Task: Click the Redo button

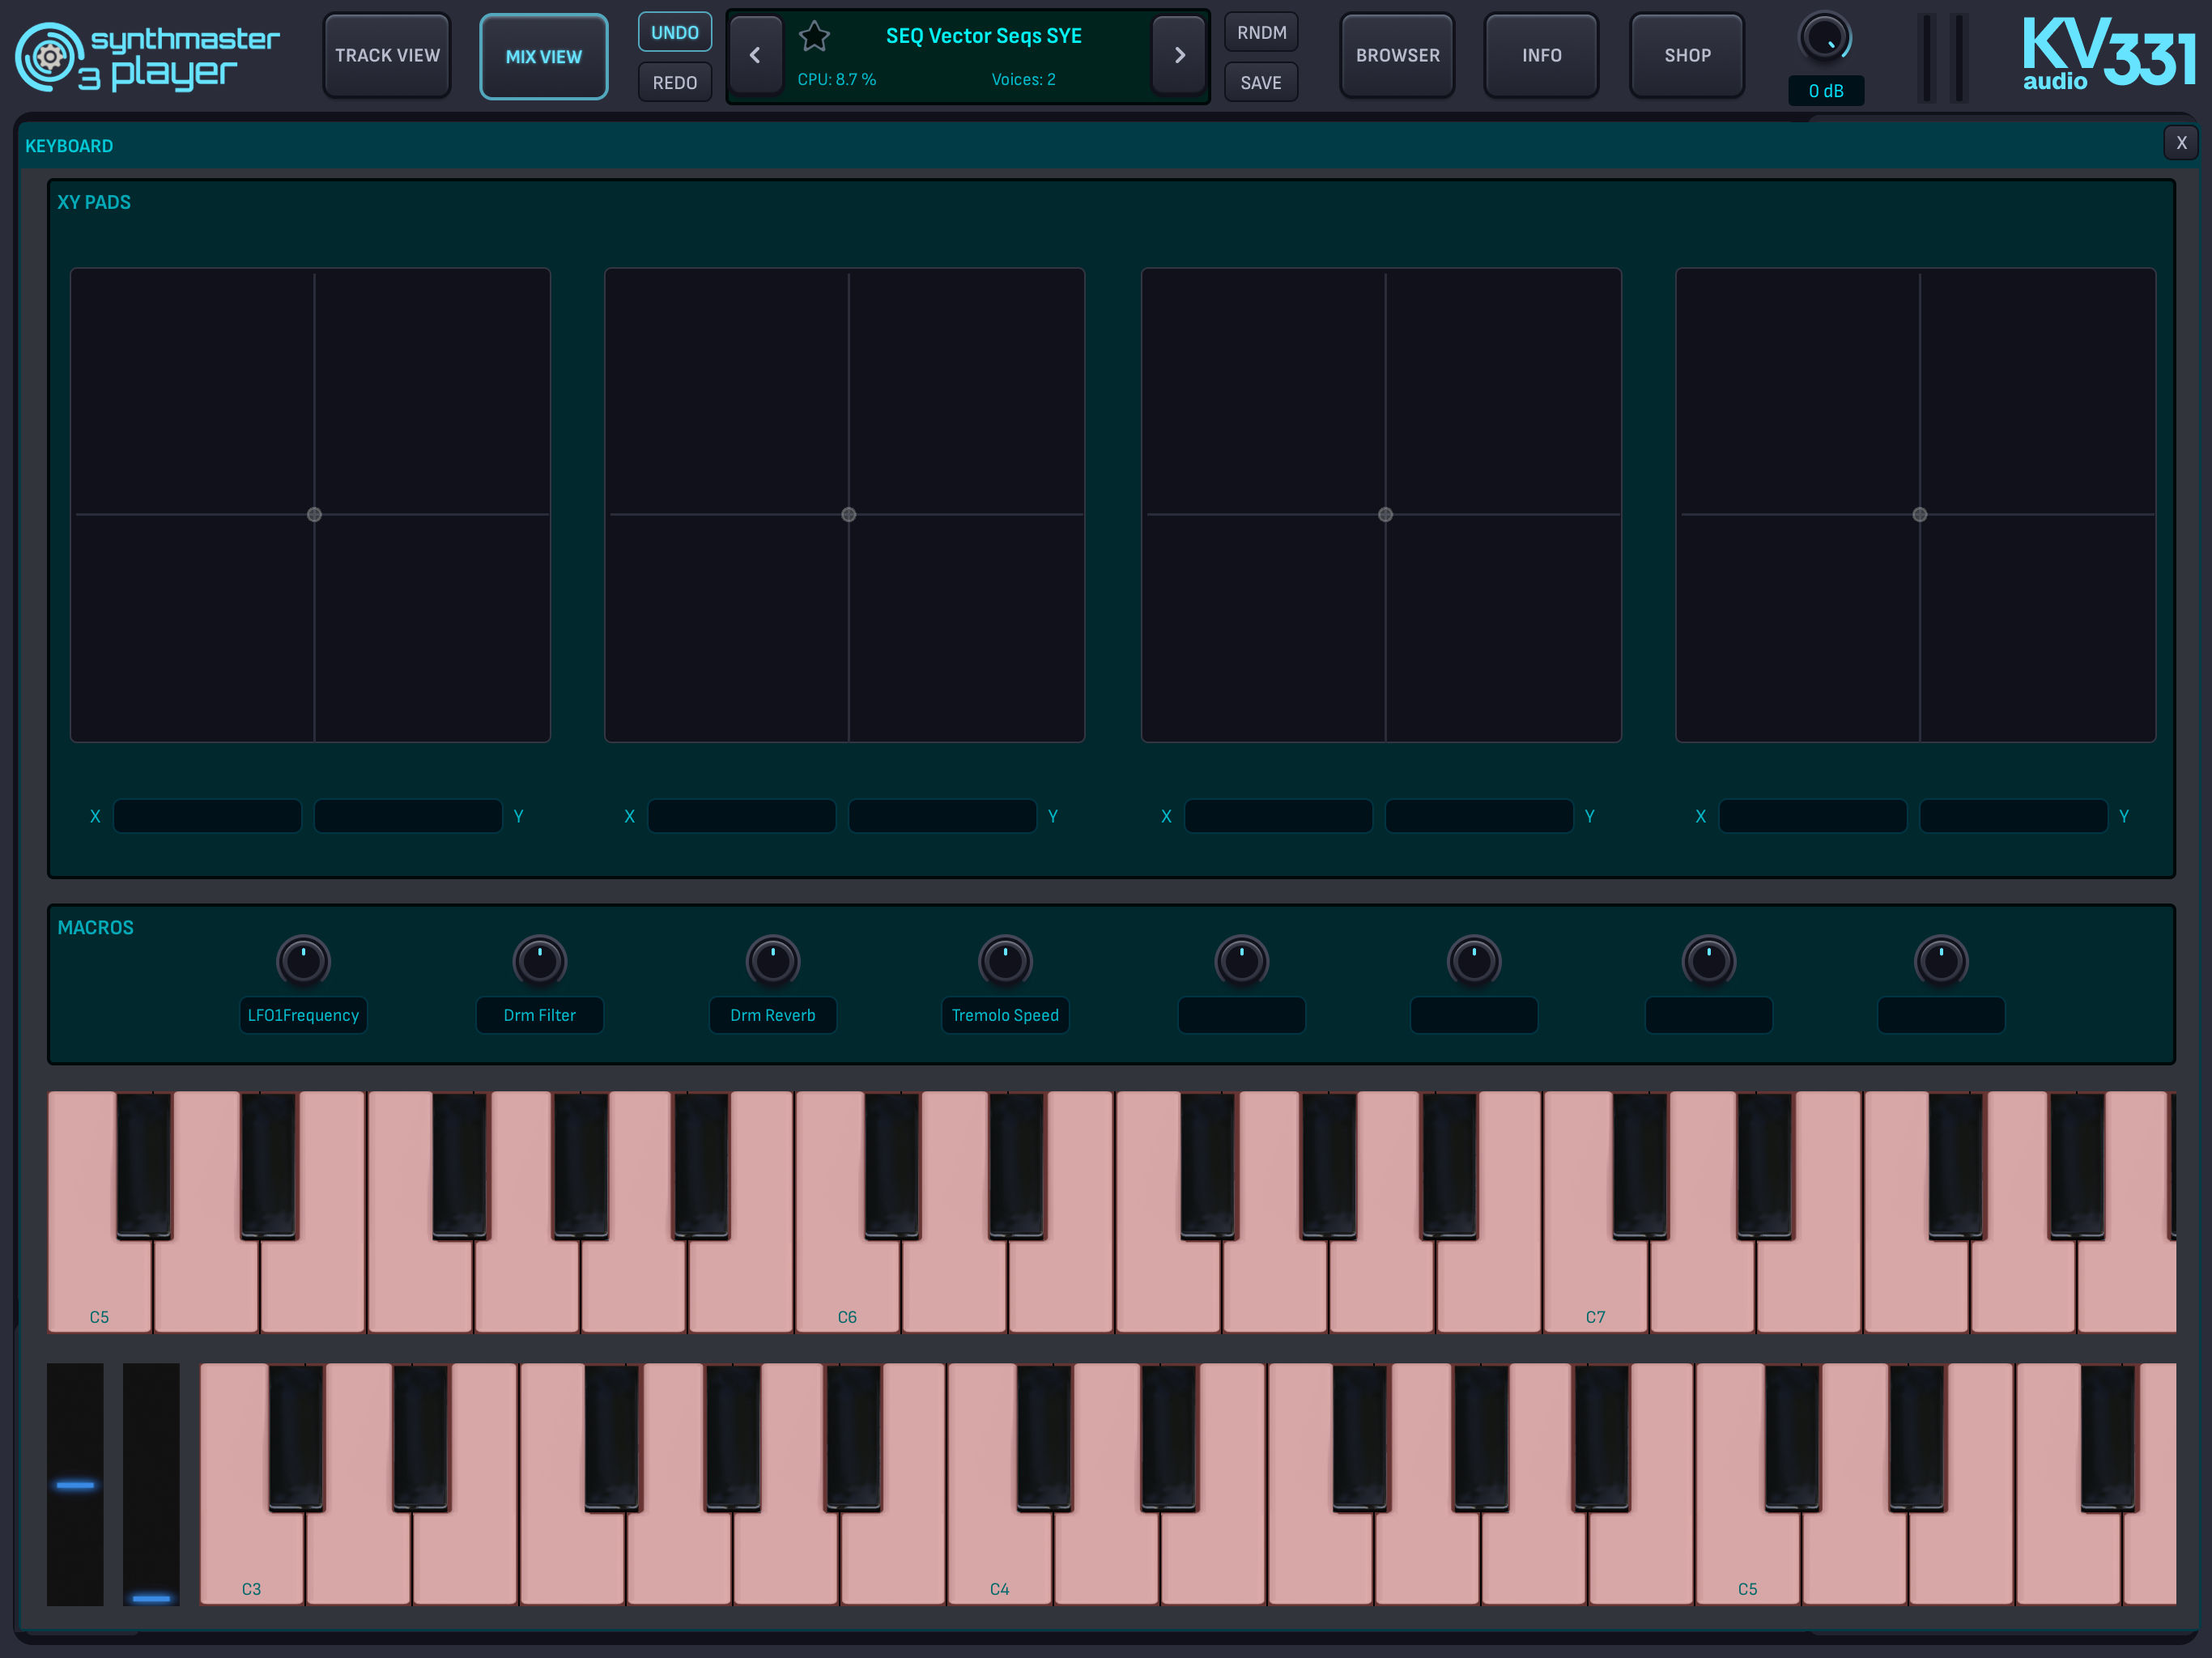Action: (x=675, y=82)
